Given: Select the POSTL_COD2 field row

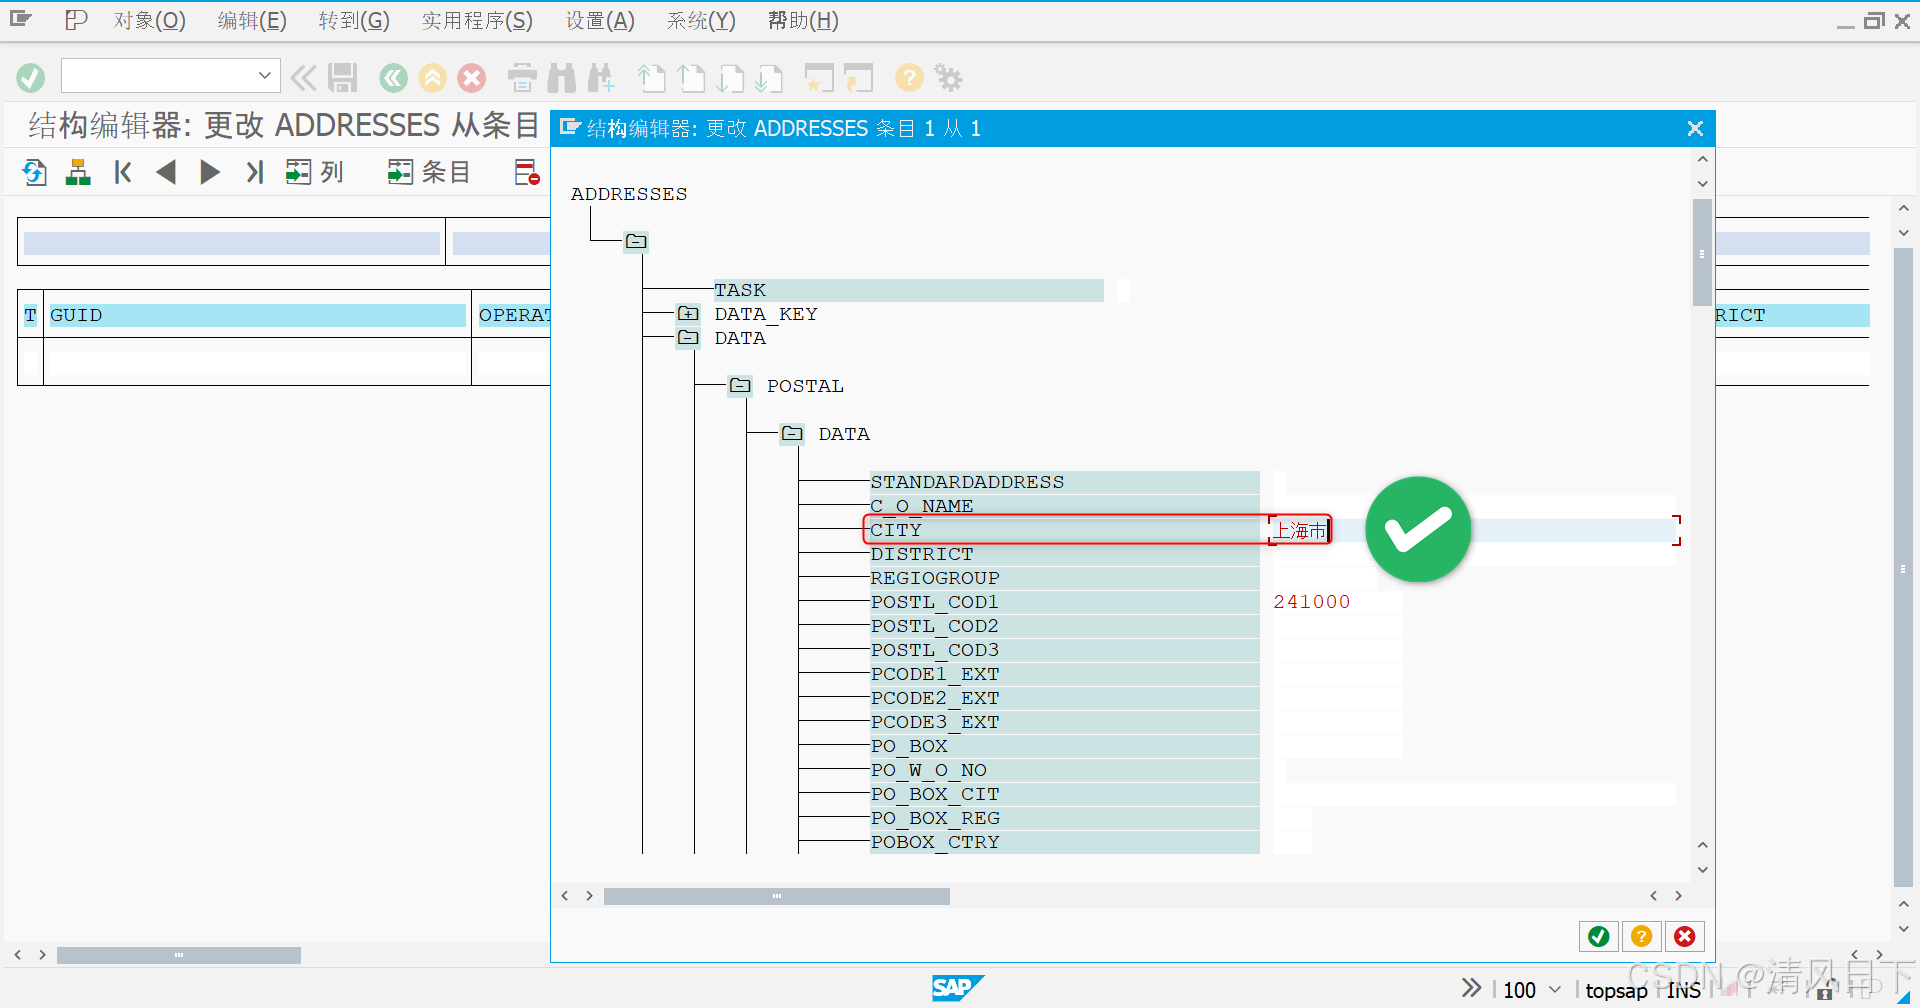Looking at the screenshot, I should pos(1064,626).
